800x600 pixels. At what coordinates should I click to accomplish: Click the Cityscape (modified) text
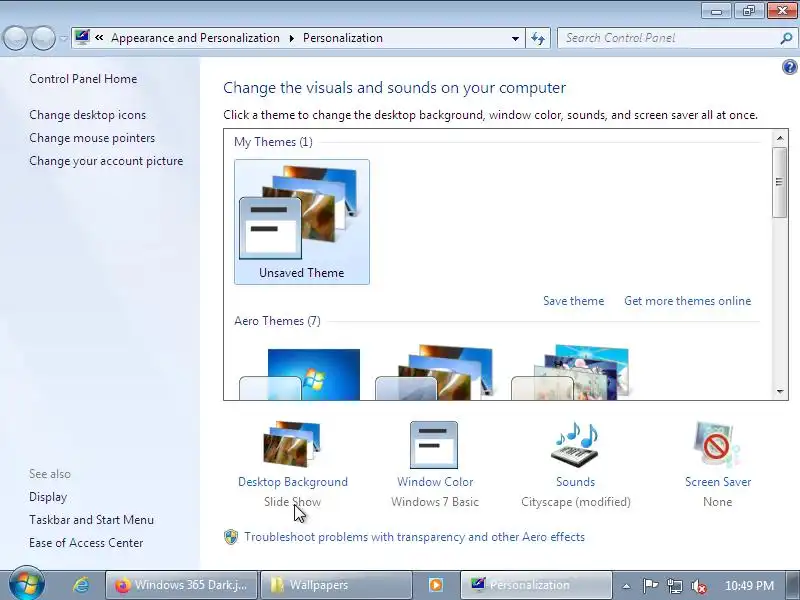(x=576, y=502)
